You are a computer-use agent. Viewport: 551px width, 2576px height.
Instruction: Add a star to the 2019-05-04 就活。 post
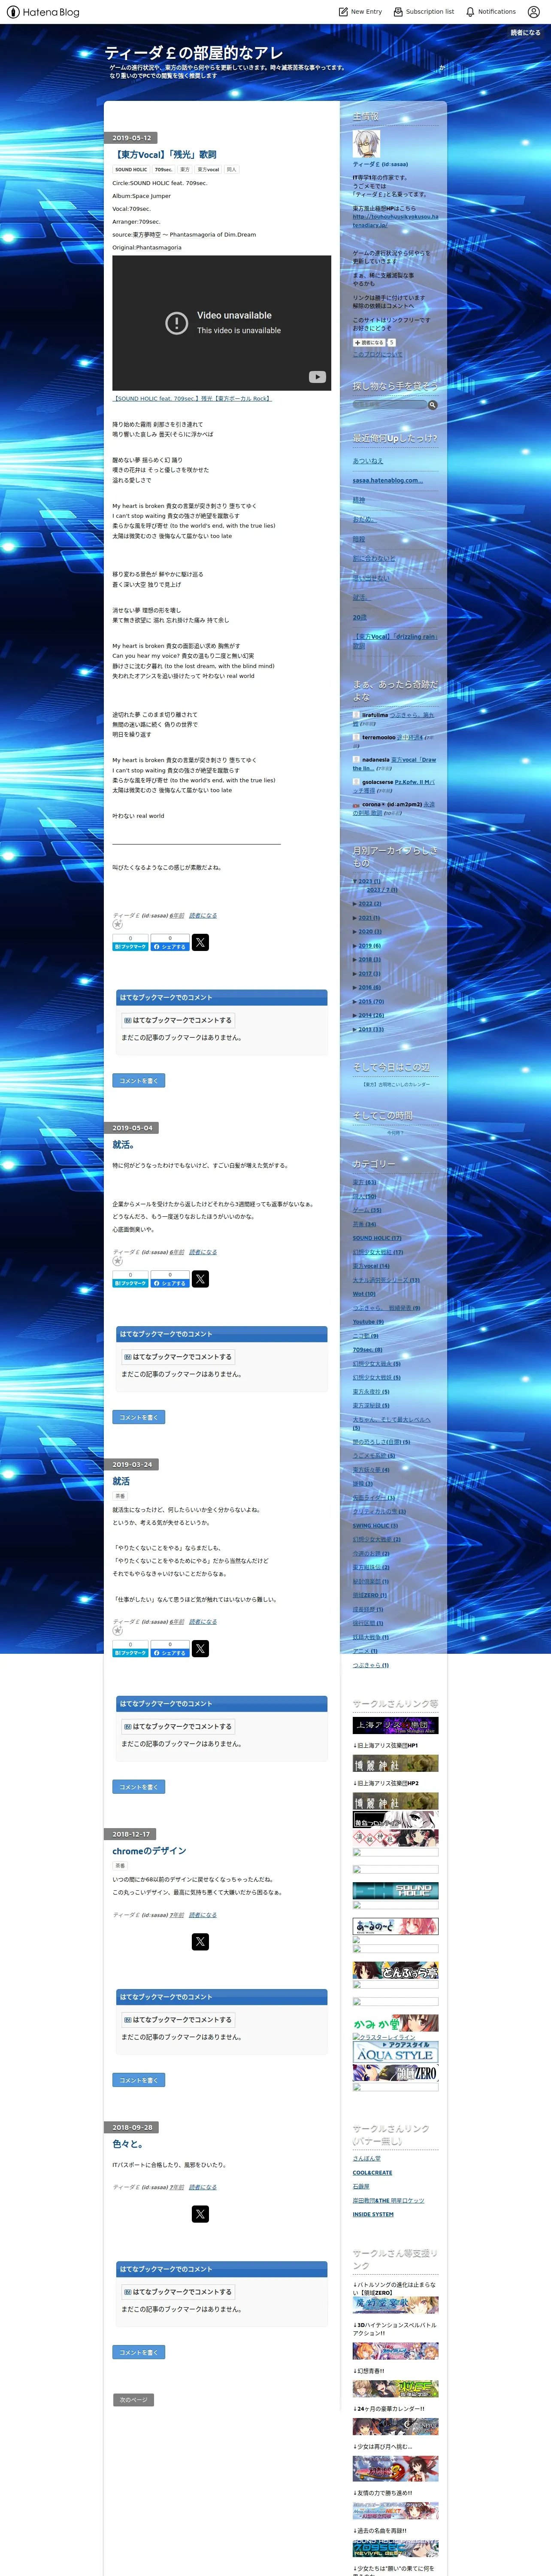click(x=117, y=1261)
